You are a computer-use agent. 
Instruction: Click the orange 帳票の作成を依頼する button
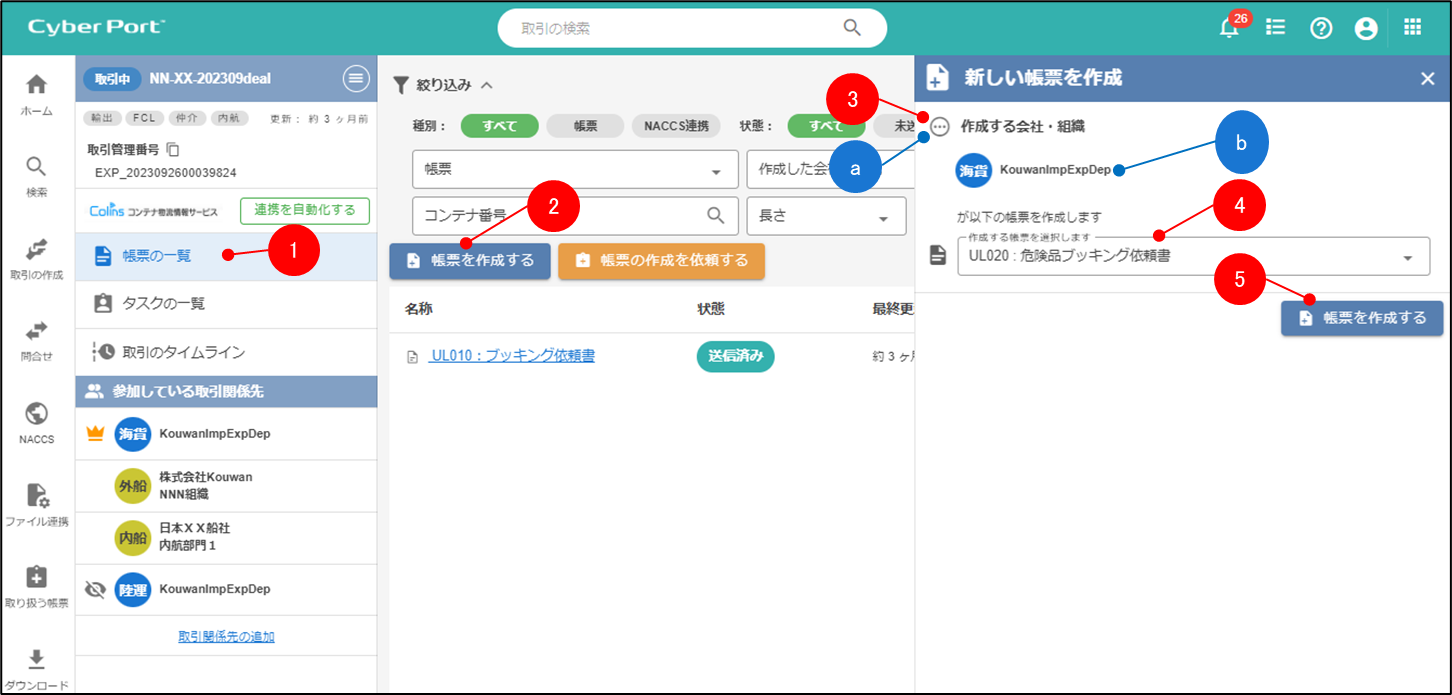(x=661, y=261)
